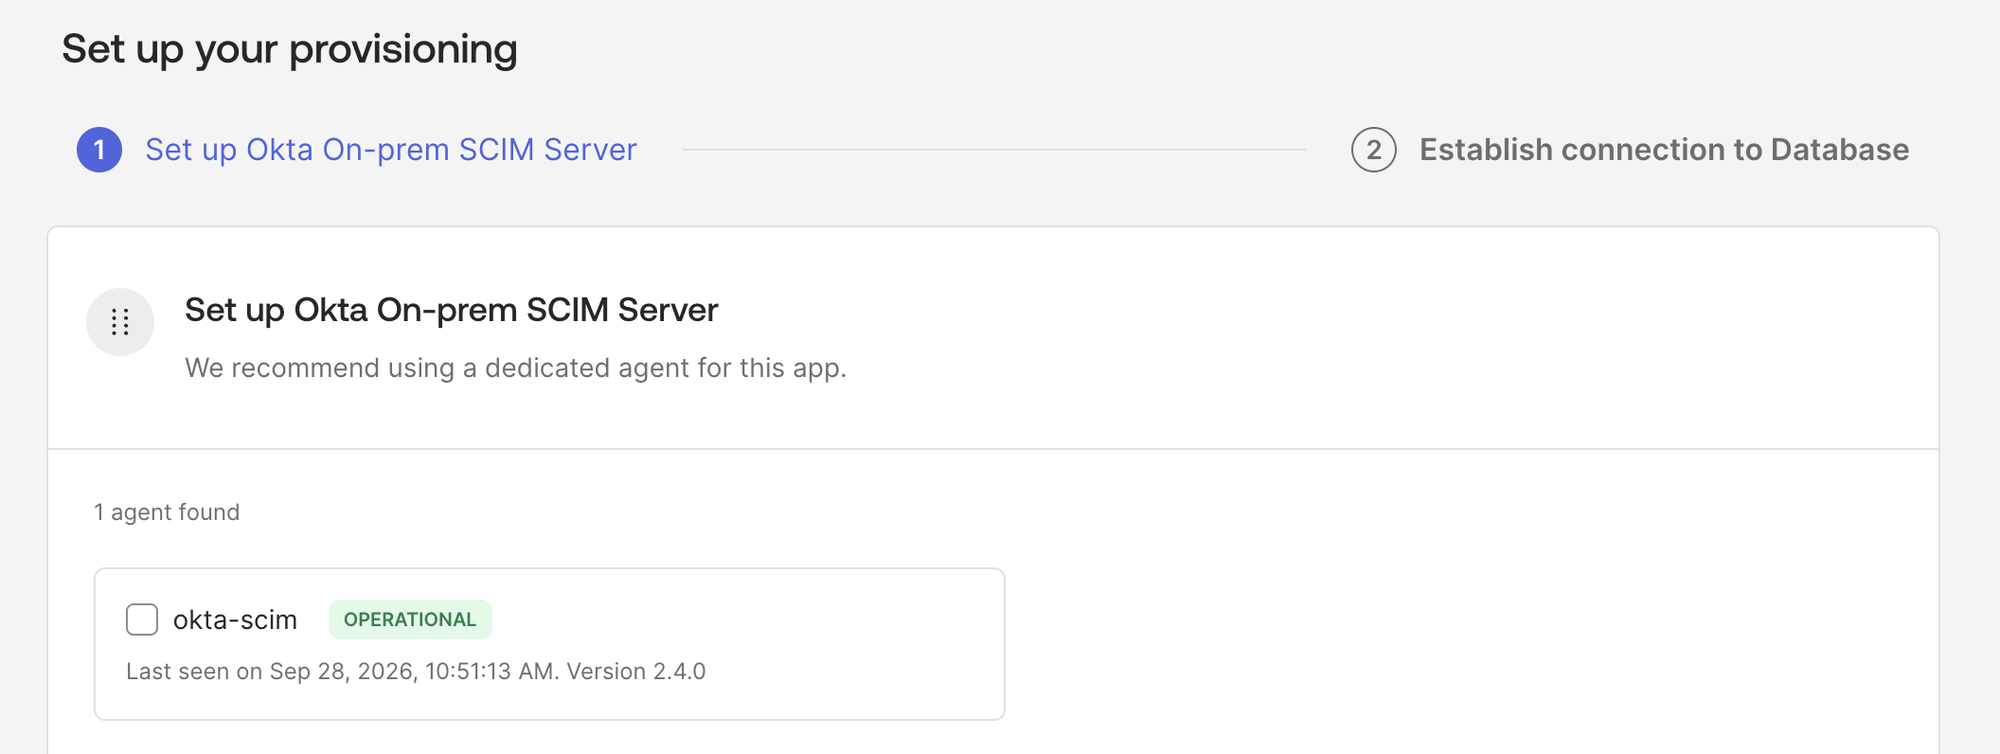Click the OPERATIONAL status badge
Viewport: 2000px width, 754px height.
tap(410, 619)
